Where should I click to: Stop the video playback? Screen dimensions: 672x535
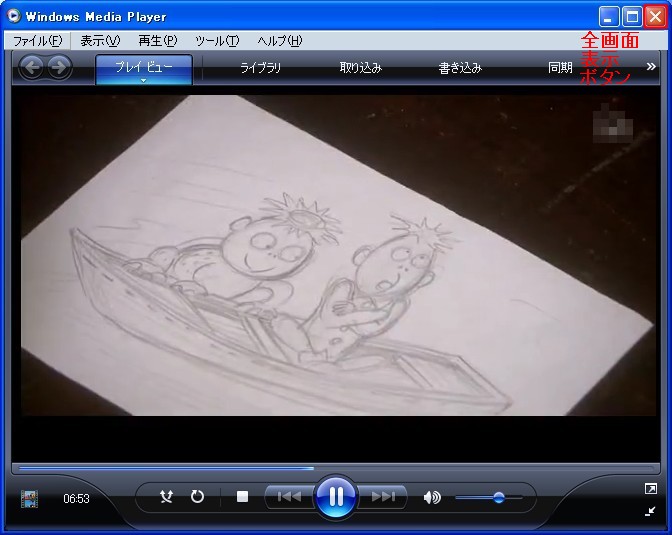(x=243, y=496)
